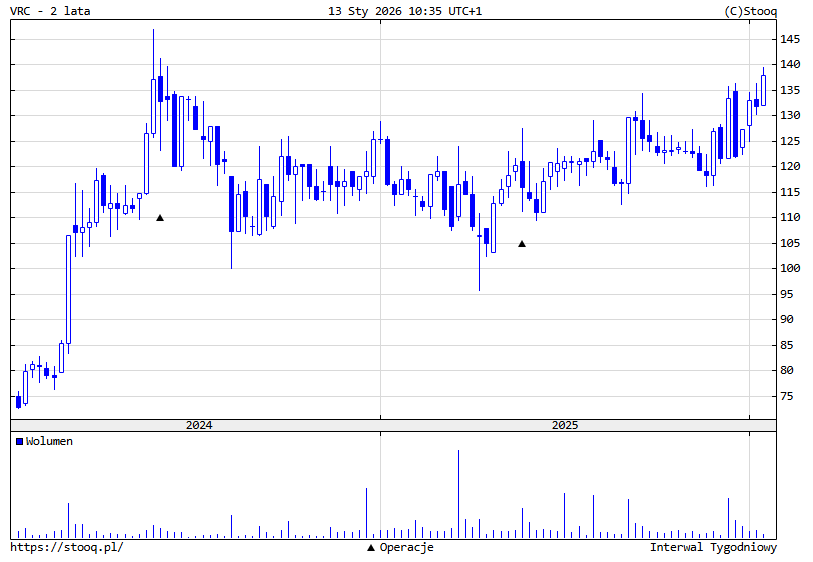Click the tallest volume bar
Image resolution: width=813 pixels, height=562 pixels.
[x=458, y=495]
